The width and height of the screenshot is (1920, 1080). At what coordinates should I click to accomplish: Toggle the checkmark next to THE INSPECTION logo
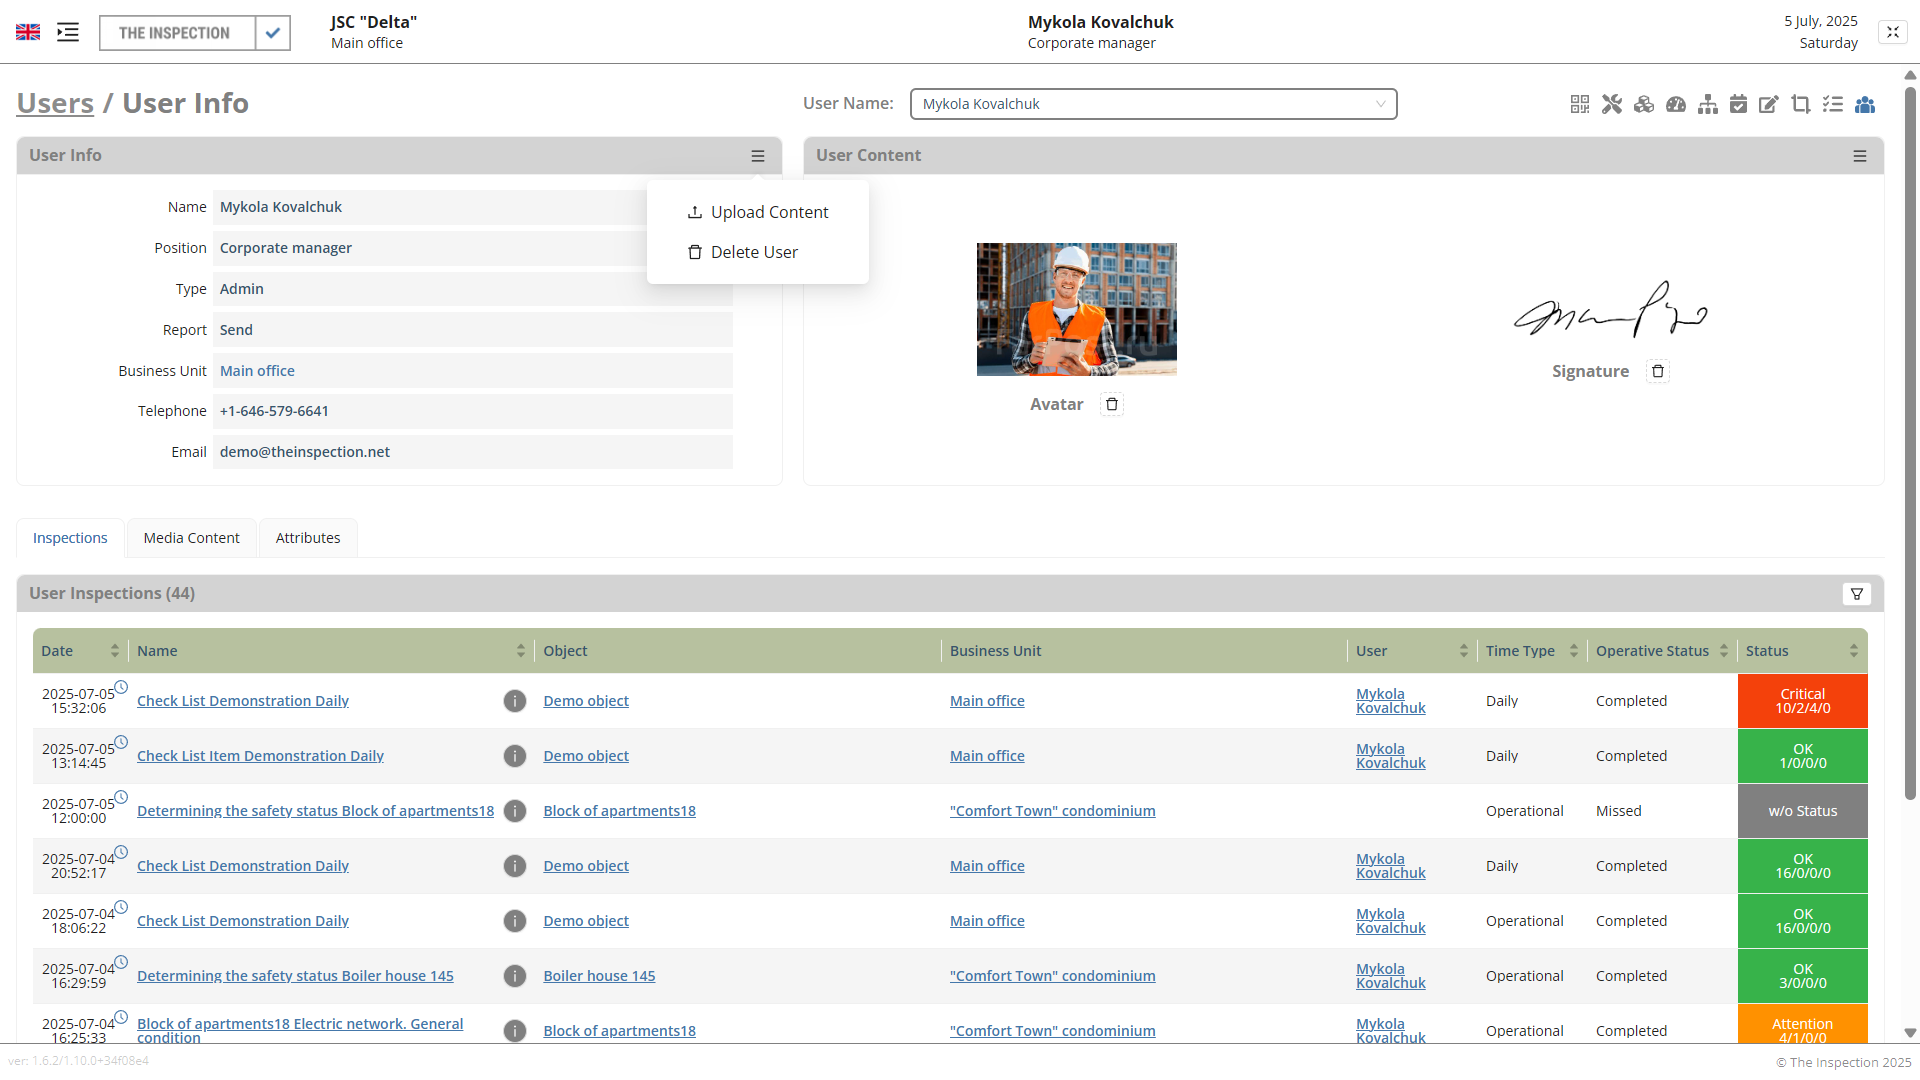[273, 33]
